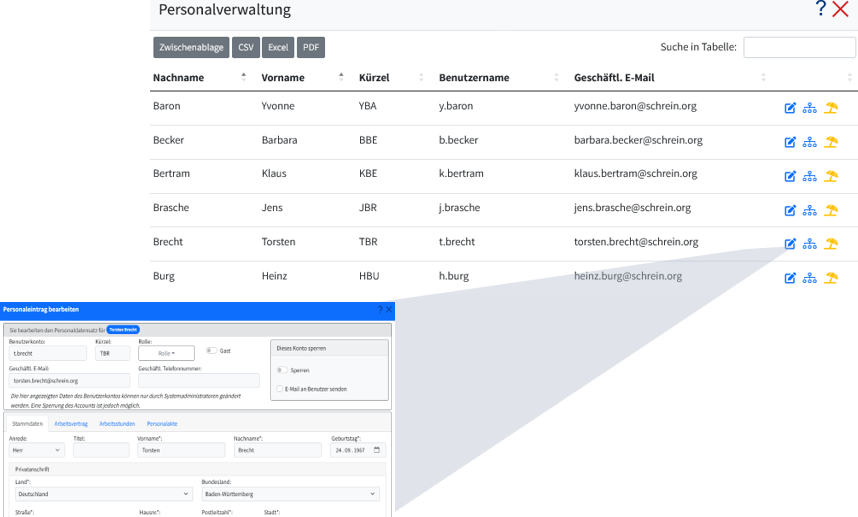Click the Kürzel field showing TBR
Image resolution: width=858 pixels, height=517 pixels.
click(x=113, y=353)
